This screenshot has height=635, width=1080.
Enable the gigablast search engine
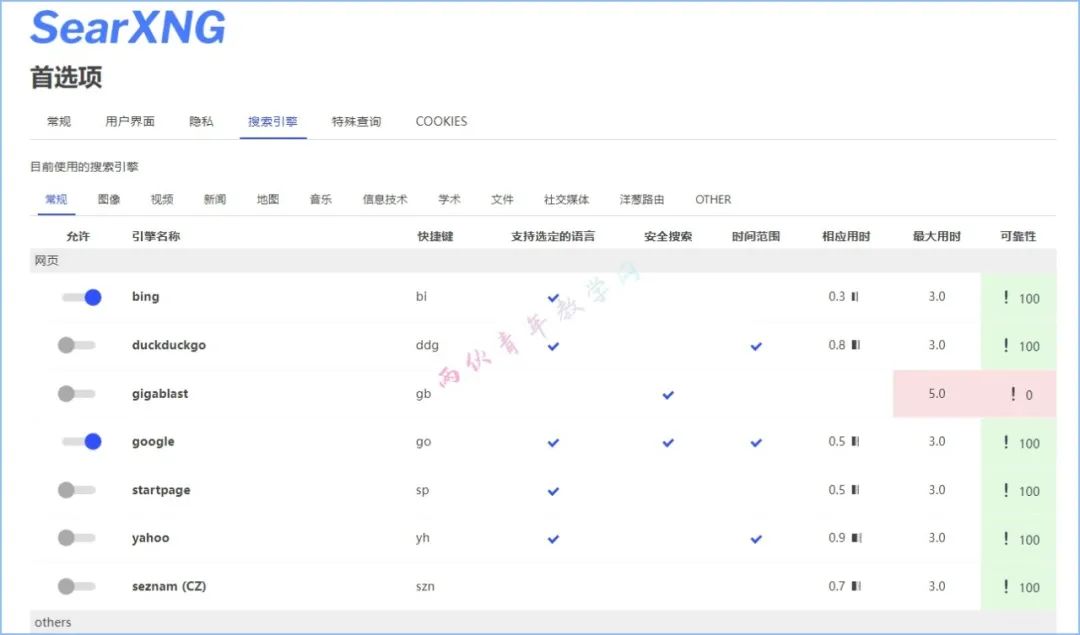(77, 394)
